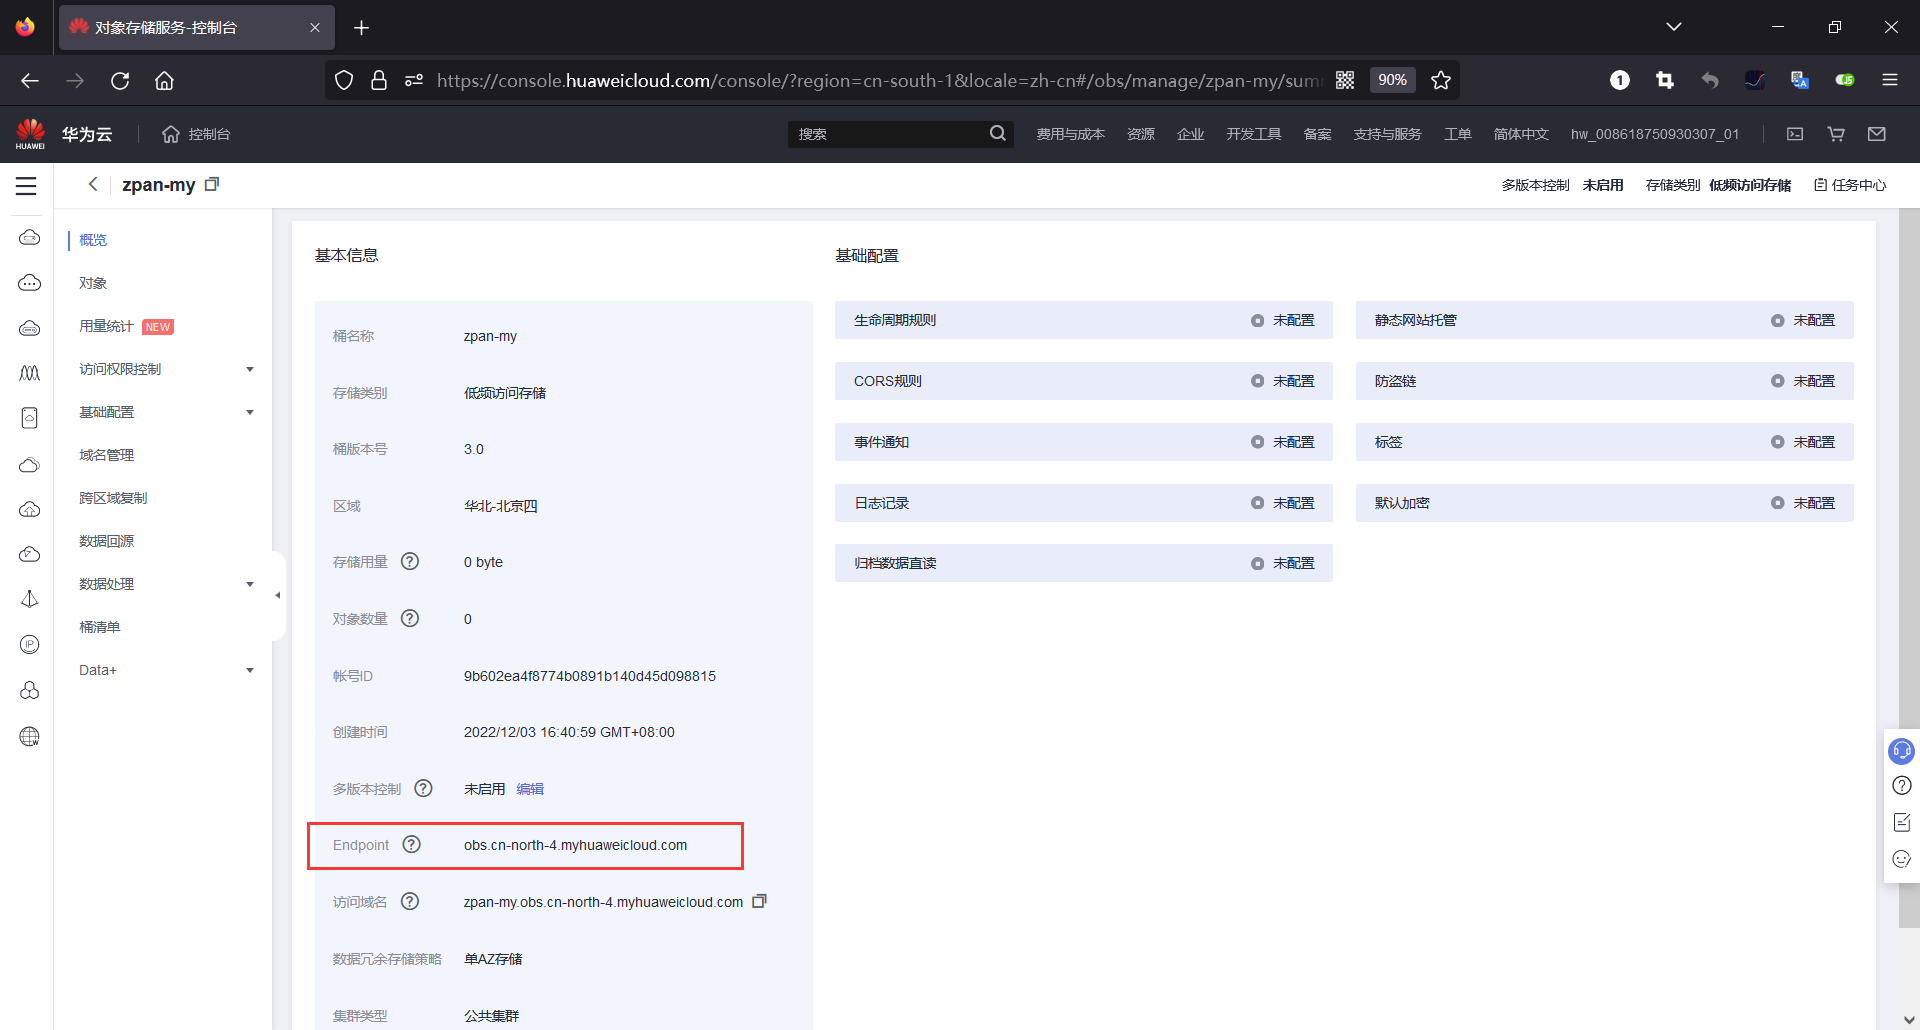
Task: Click 编辑 next to 多版本控制
Action: [x=530, y=789]
